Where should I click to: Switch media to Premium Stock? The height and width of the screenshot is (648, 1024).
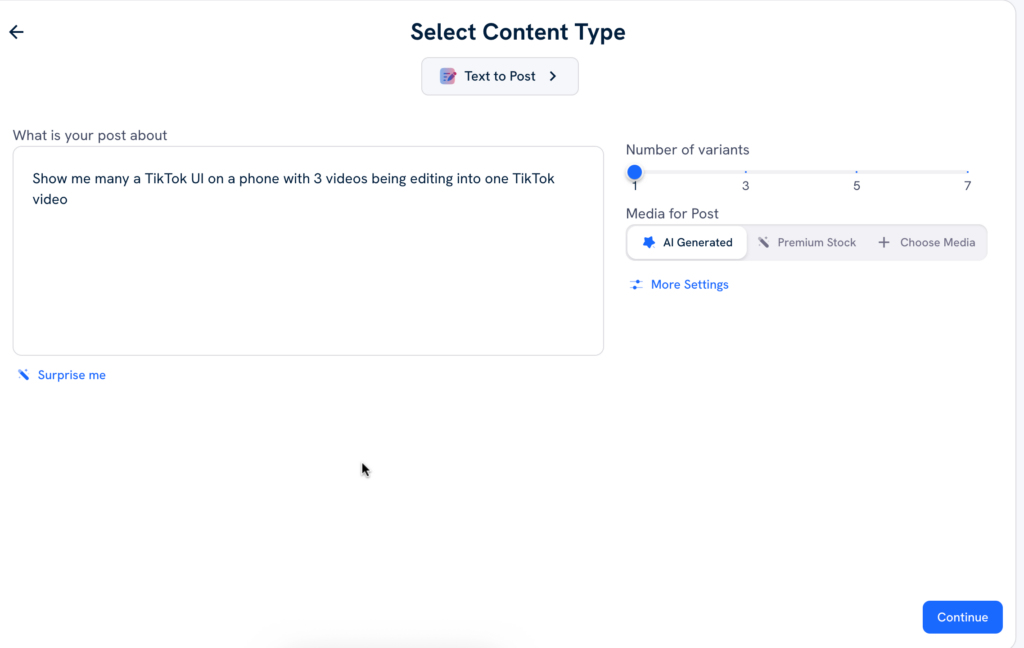pos(807,242)
